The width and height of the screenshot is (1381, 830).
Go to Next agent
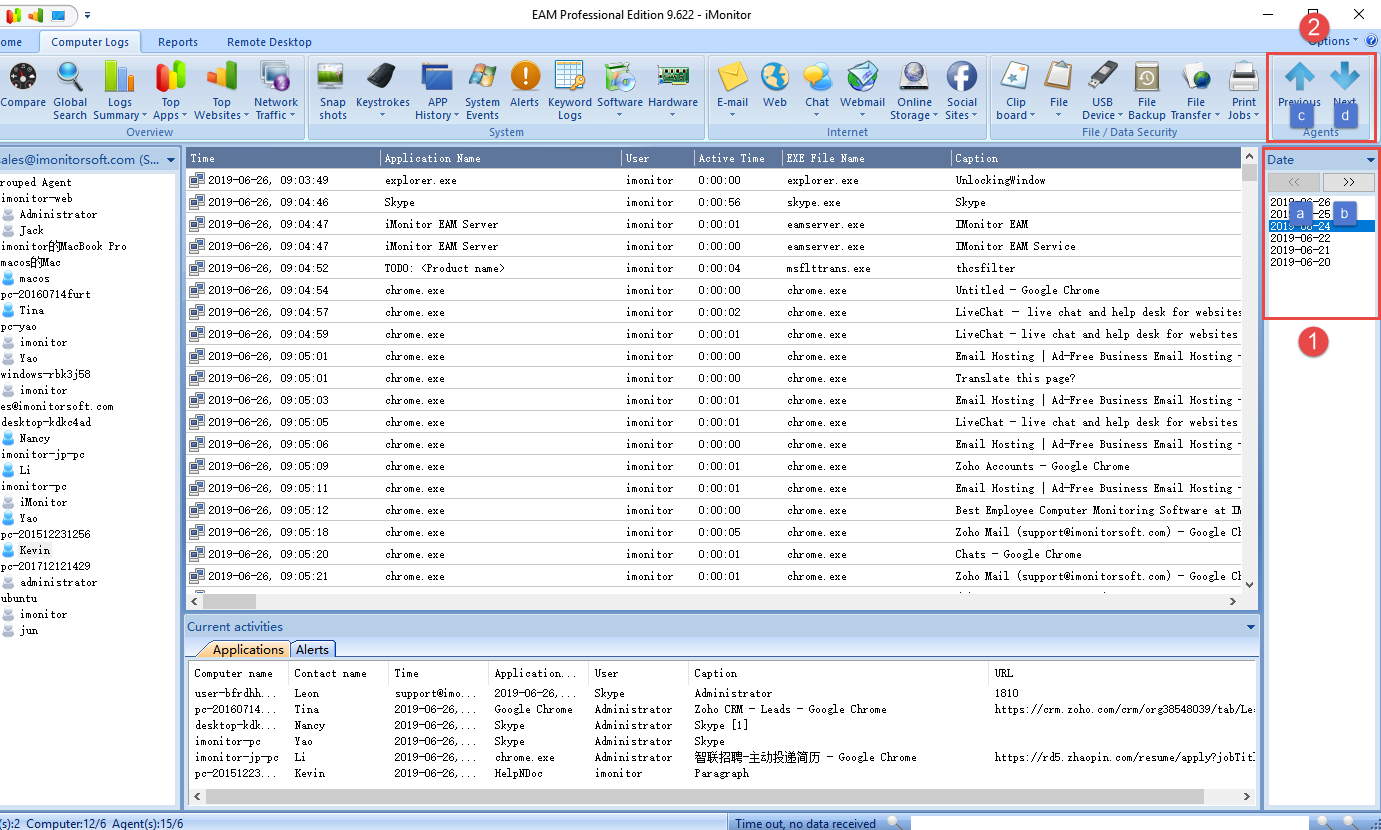coord(1345,86)
